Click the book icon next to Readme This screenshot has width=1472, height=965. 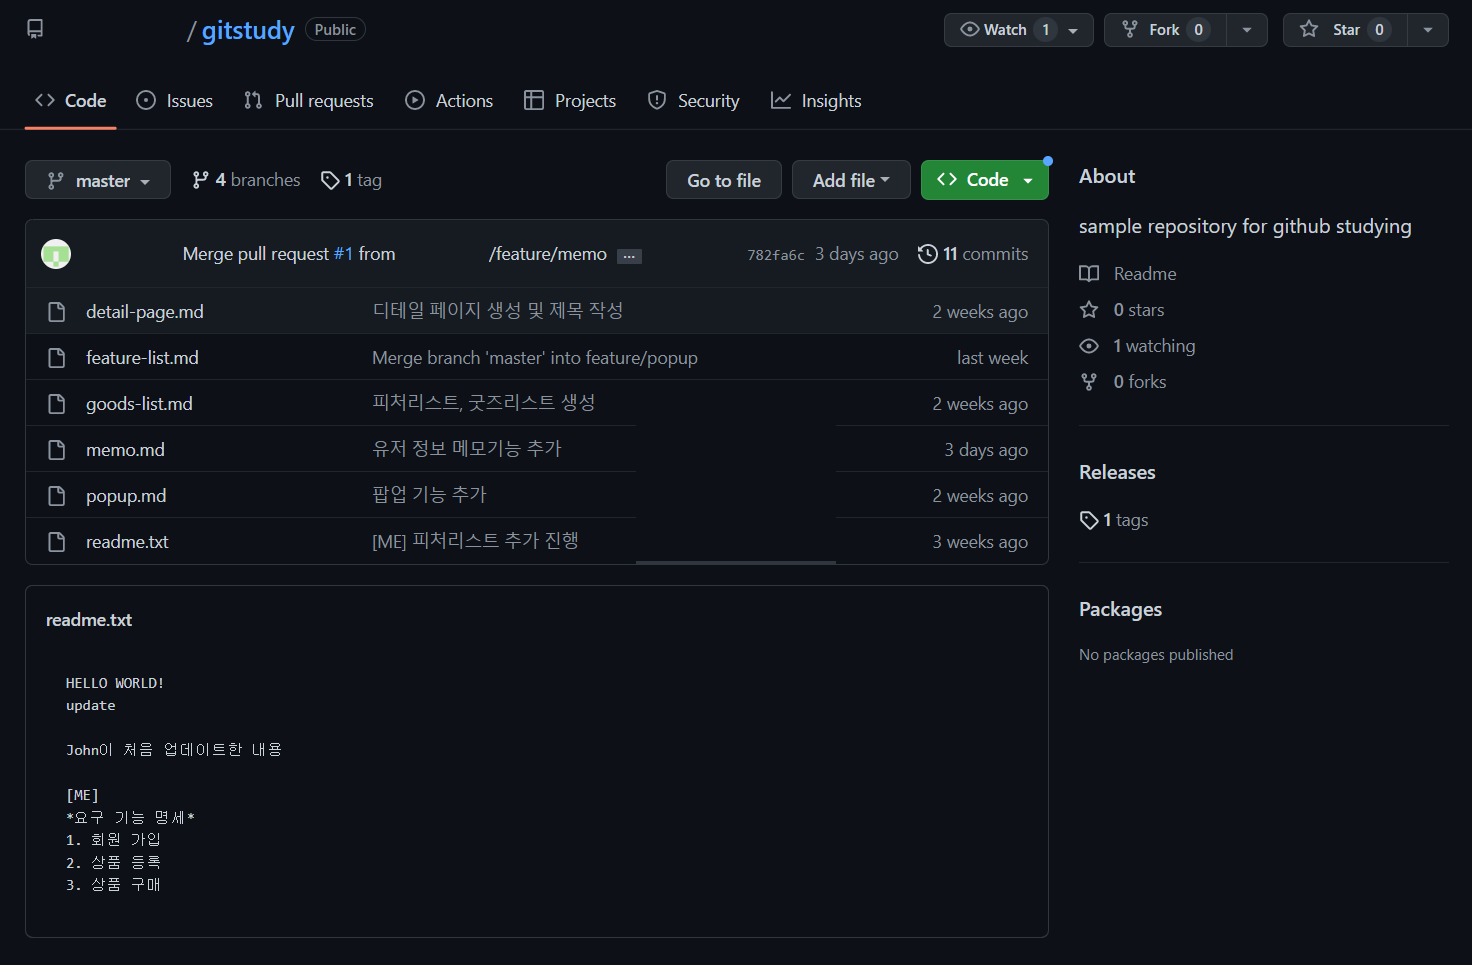1089,273
